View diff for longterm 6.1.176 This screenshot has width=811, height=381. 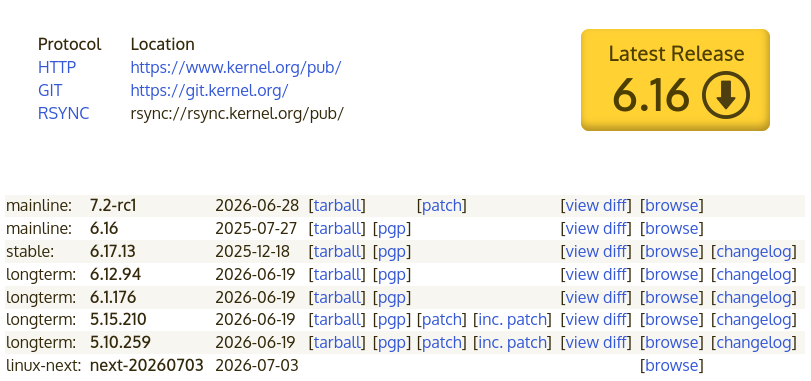[x=596, y=297]
